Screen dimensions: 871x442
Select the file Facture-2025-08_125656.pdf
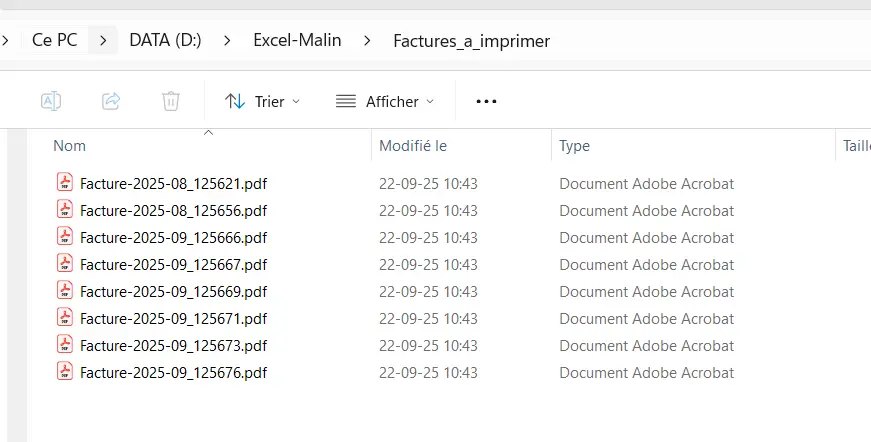(x=173, y=211)
